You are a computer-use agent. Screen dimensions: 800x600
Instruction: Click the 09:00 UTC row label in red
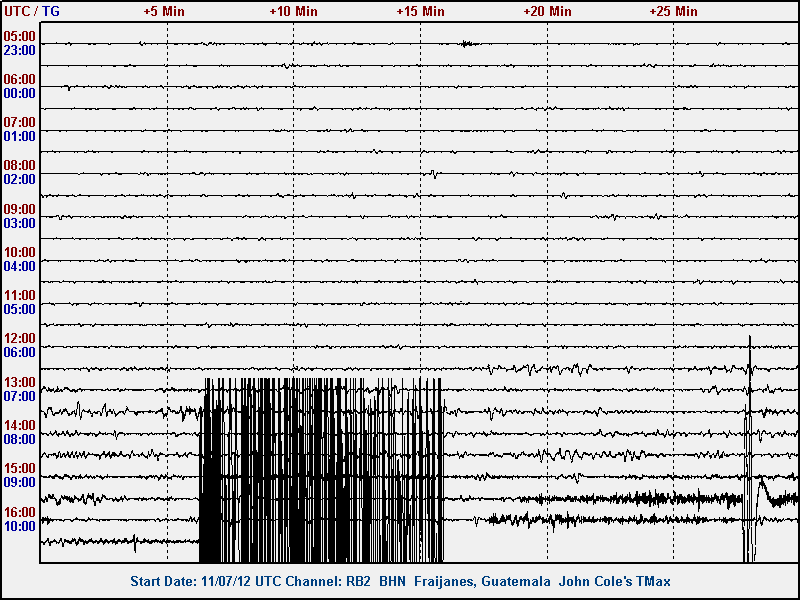tap(19, 209)
